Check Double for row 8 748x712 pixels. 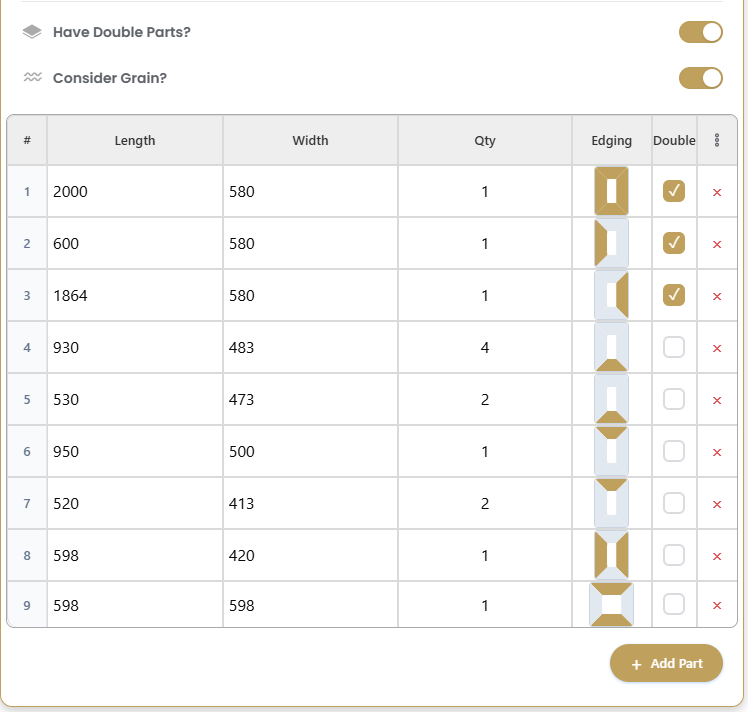click(x=674, y=555)
